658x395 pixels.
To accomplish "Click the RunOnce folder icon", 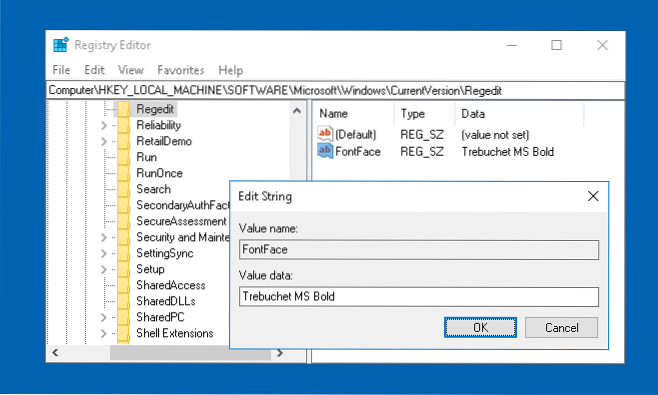I will (123, 173).
